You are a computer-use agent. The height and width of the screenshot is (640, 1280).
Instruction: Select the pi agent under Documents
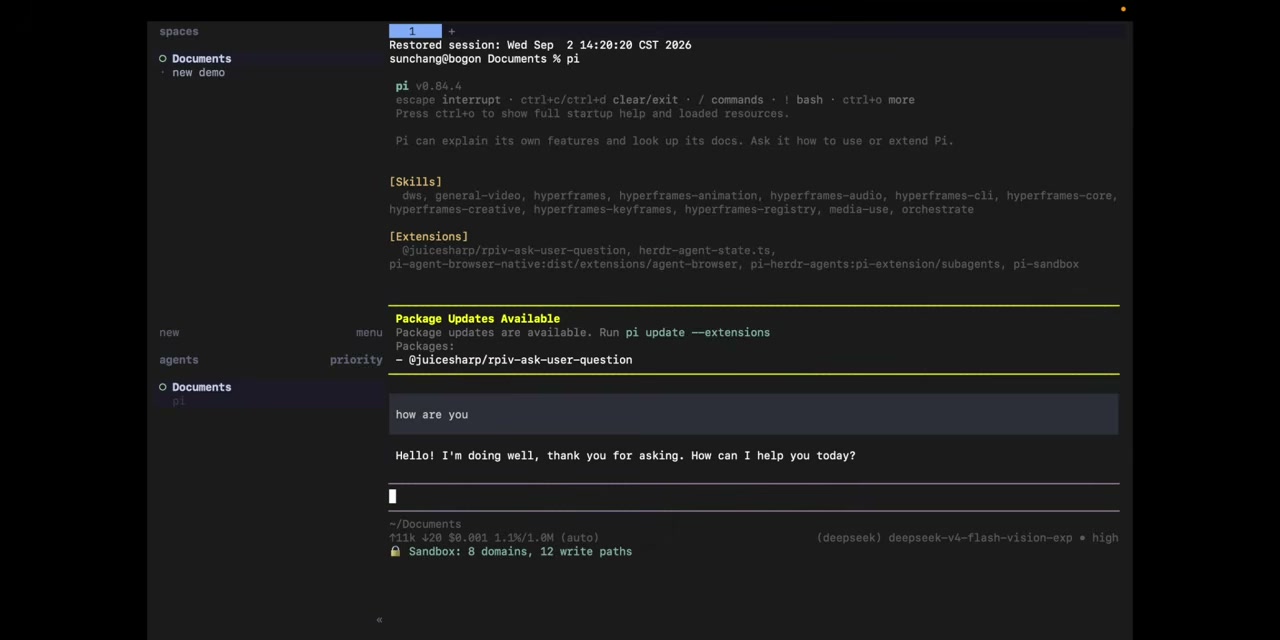pyautogui.click(x=178, y=401)
